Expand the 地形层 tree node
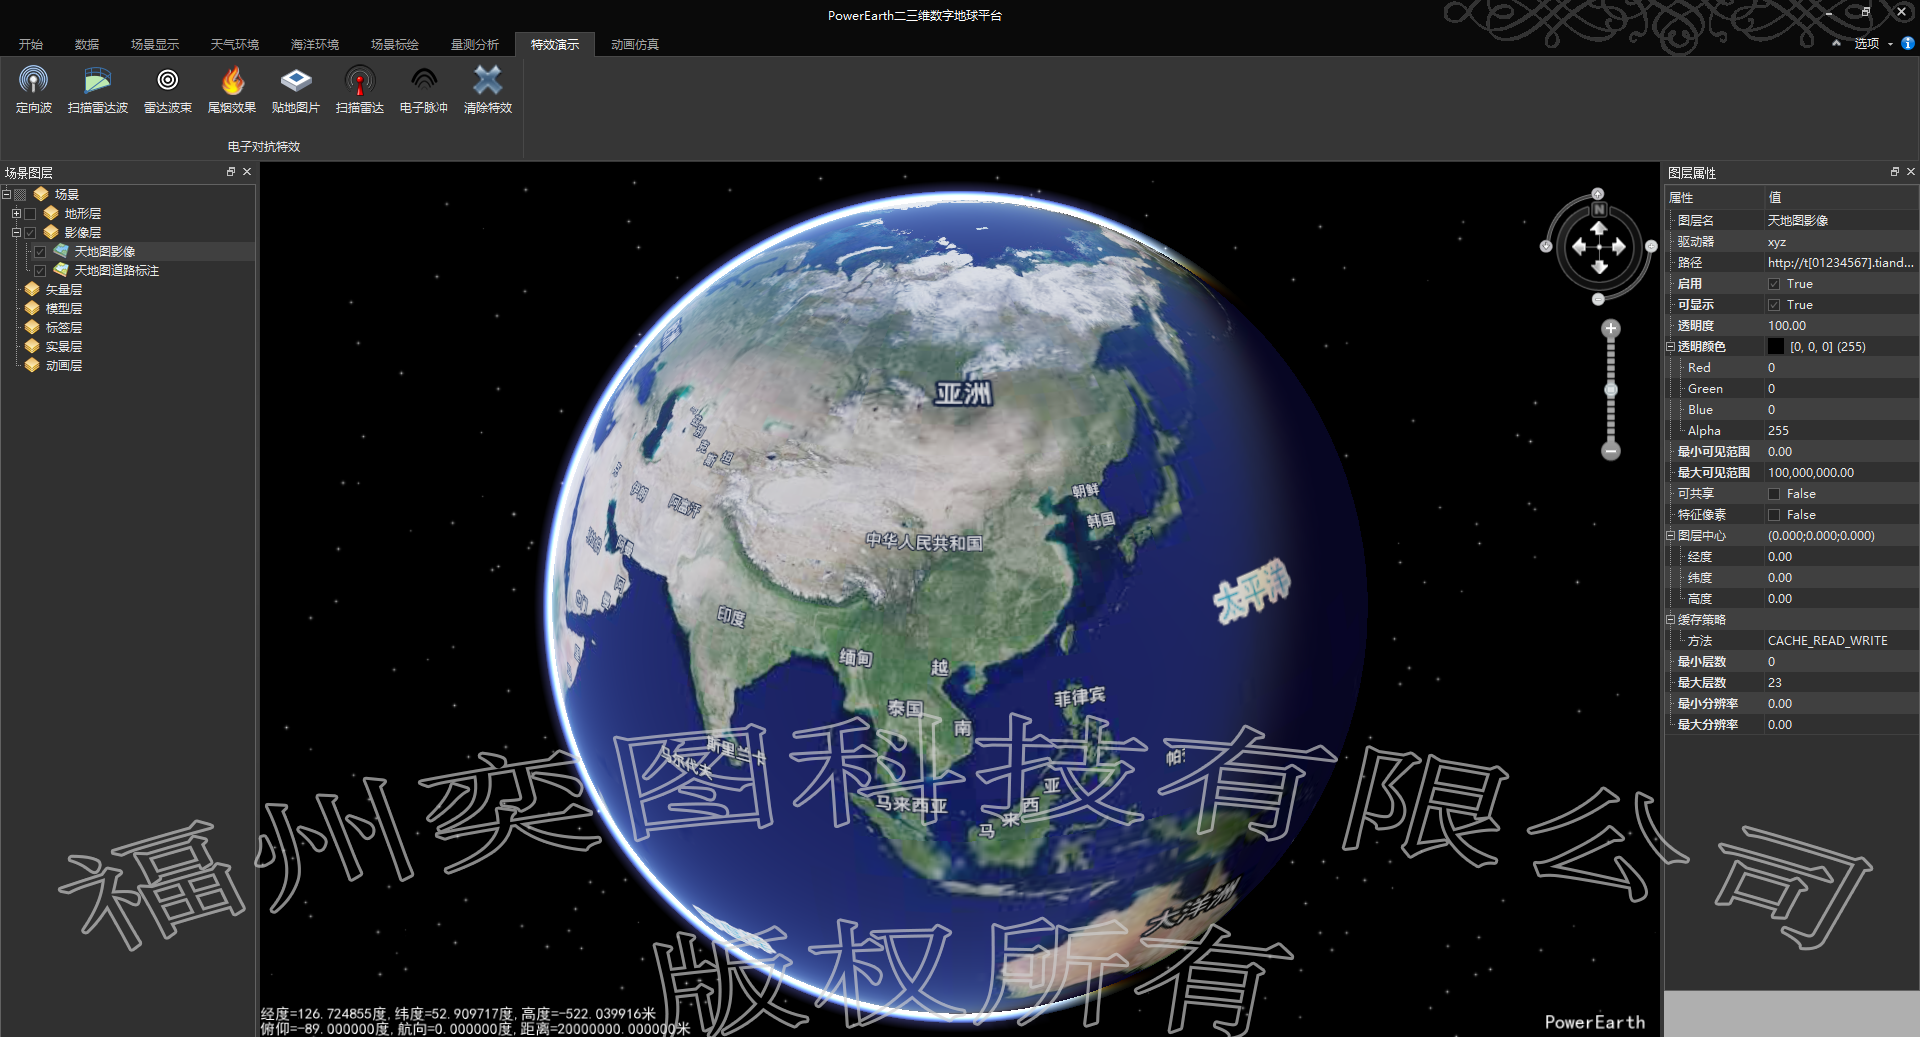 (16, 214)
